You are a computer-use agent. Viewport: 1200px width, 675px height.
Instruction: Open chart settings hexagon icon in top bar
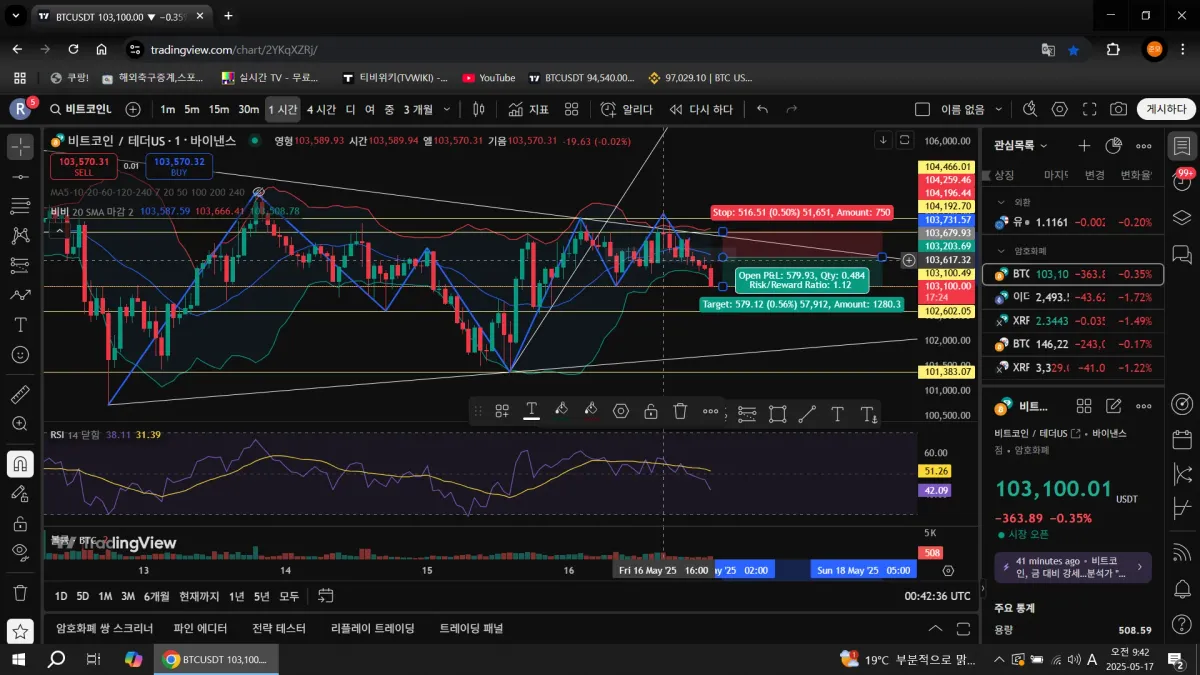pyautogui.click(x=1059, y=109)
